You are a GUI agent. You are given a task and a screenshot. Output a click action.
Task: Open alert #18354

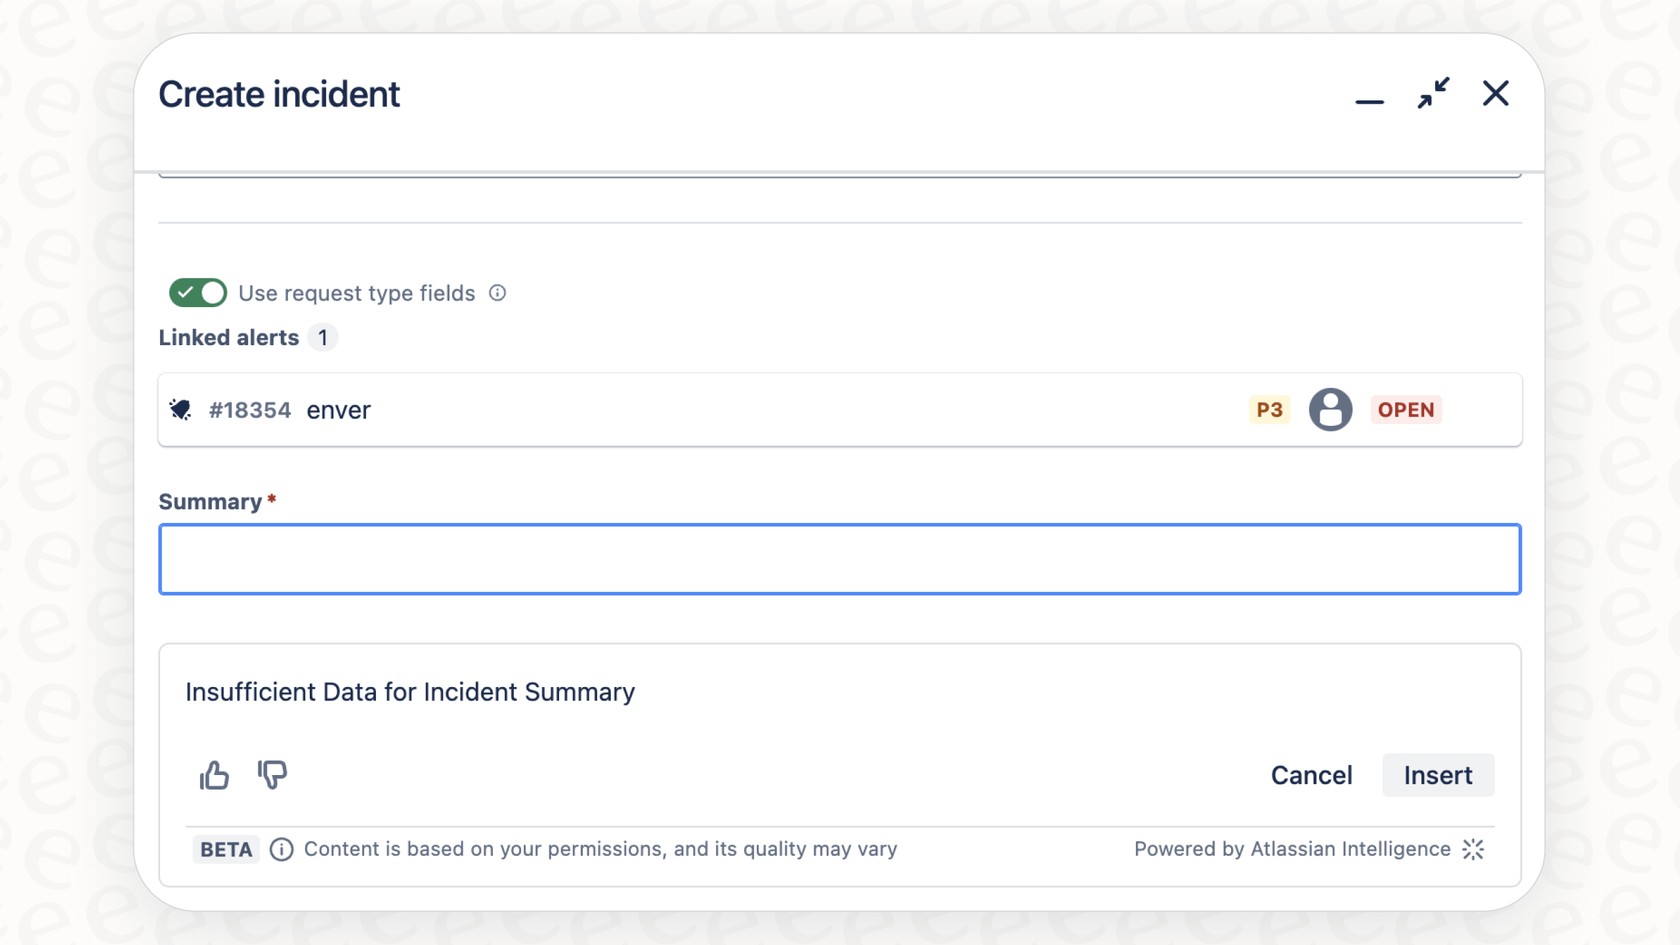[x=249, y=409]
